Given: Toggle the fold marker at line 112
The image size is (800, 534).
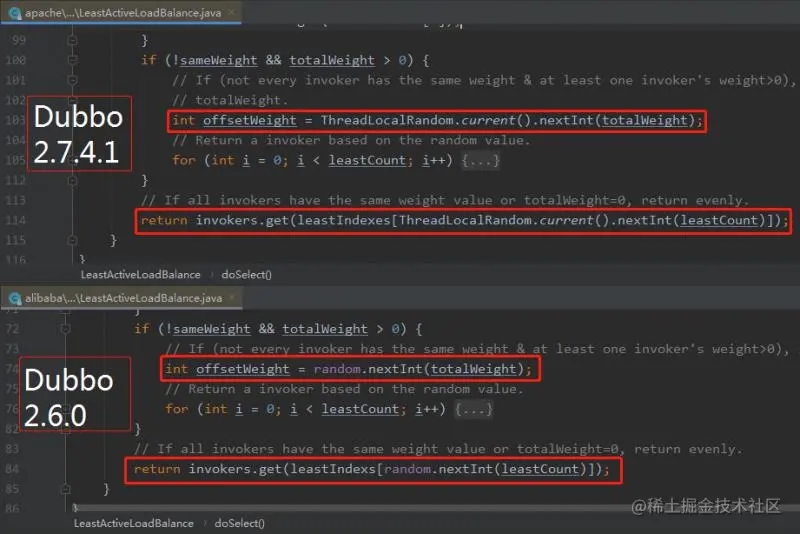Looking at the screenshot, I should click(72, 181).
